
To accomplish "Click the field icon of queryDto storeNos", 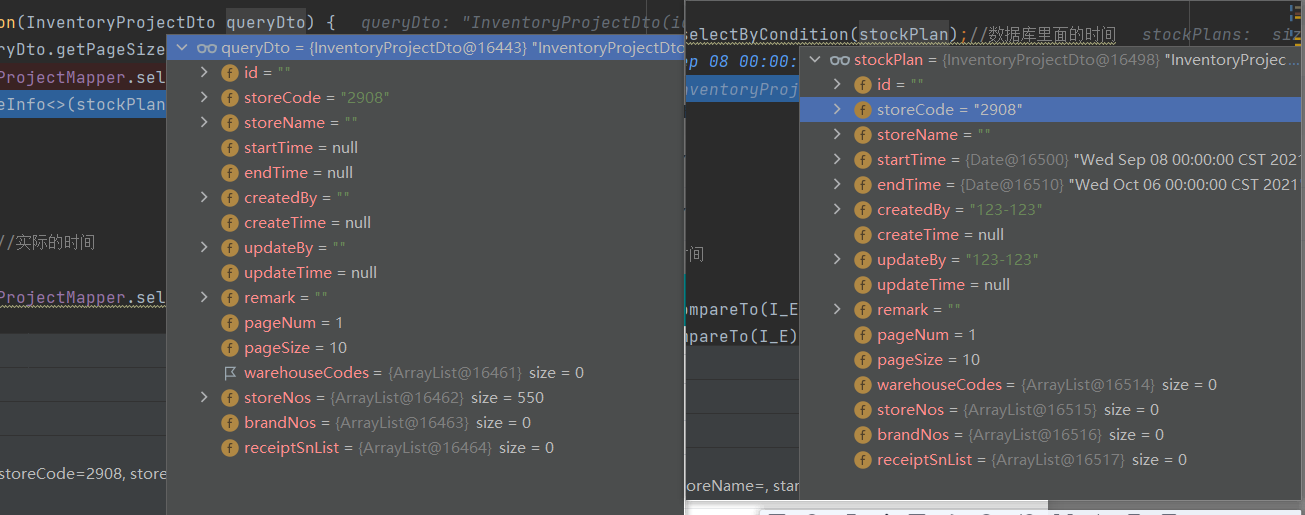I will 230,398.
